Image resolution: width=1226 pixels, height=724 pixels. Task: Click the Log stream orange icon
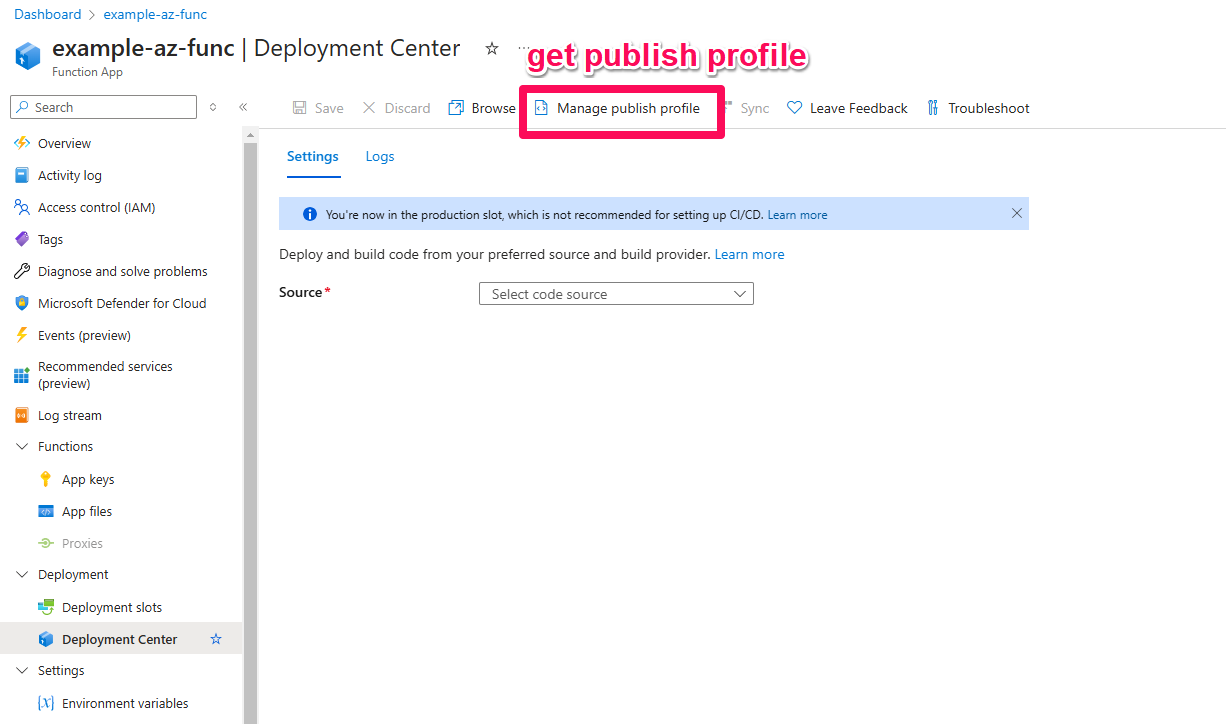point(22,415)
